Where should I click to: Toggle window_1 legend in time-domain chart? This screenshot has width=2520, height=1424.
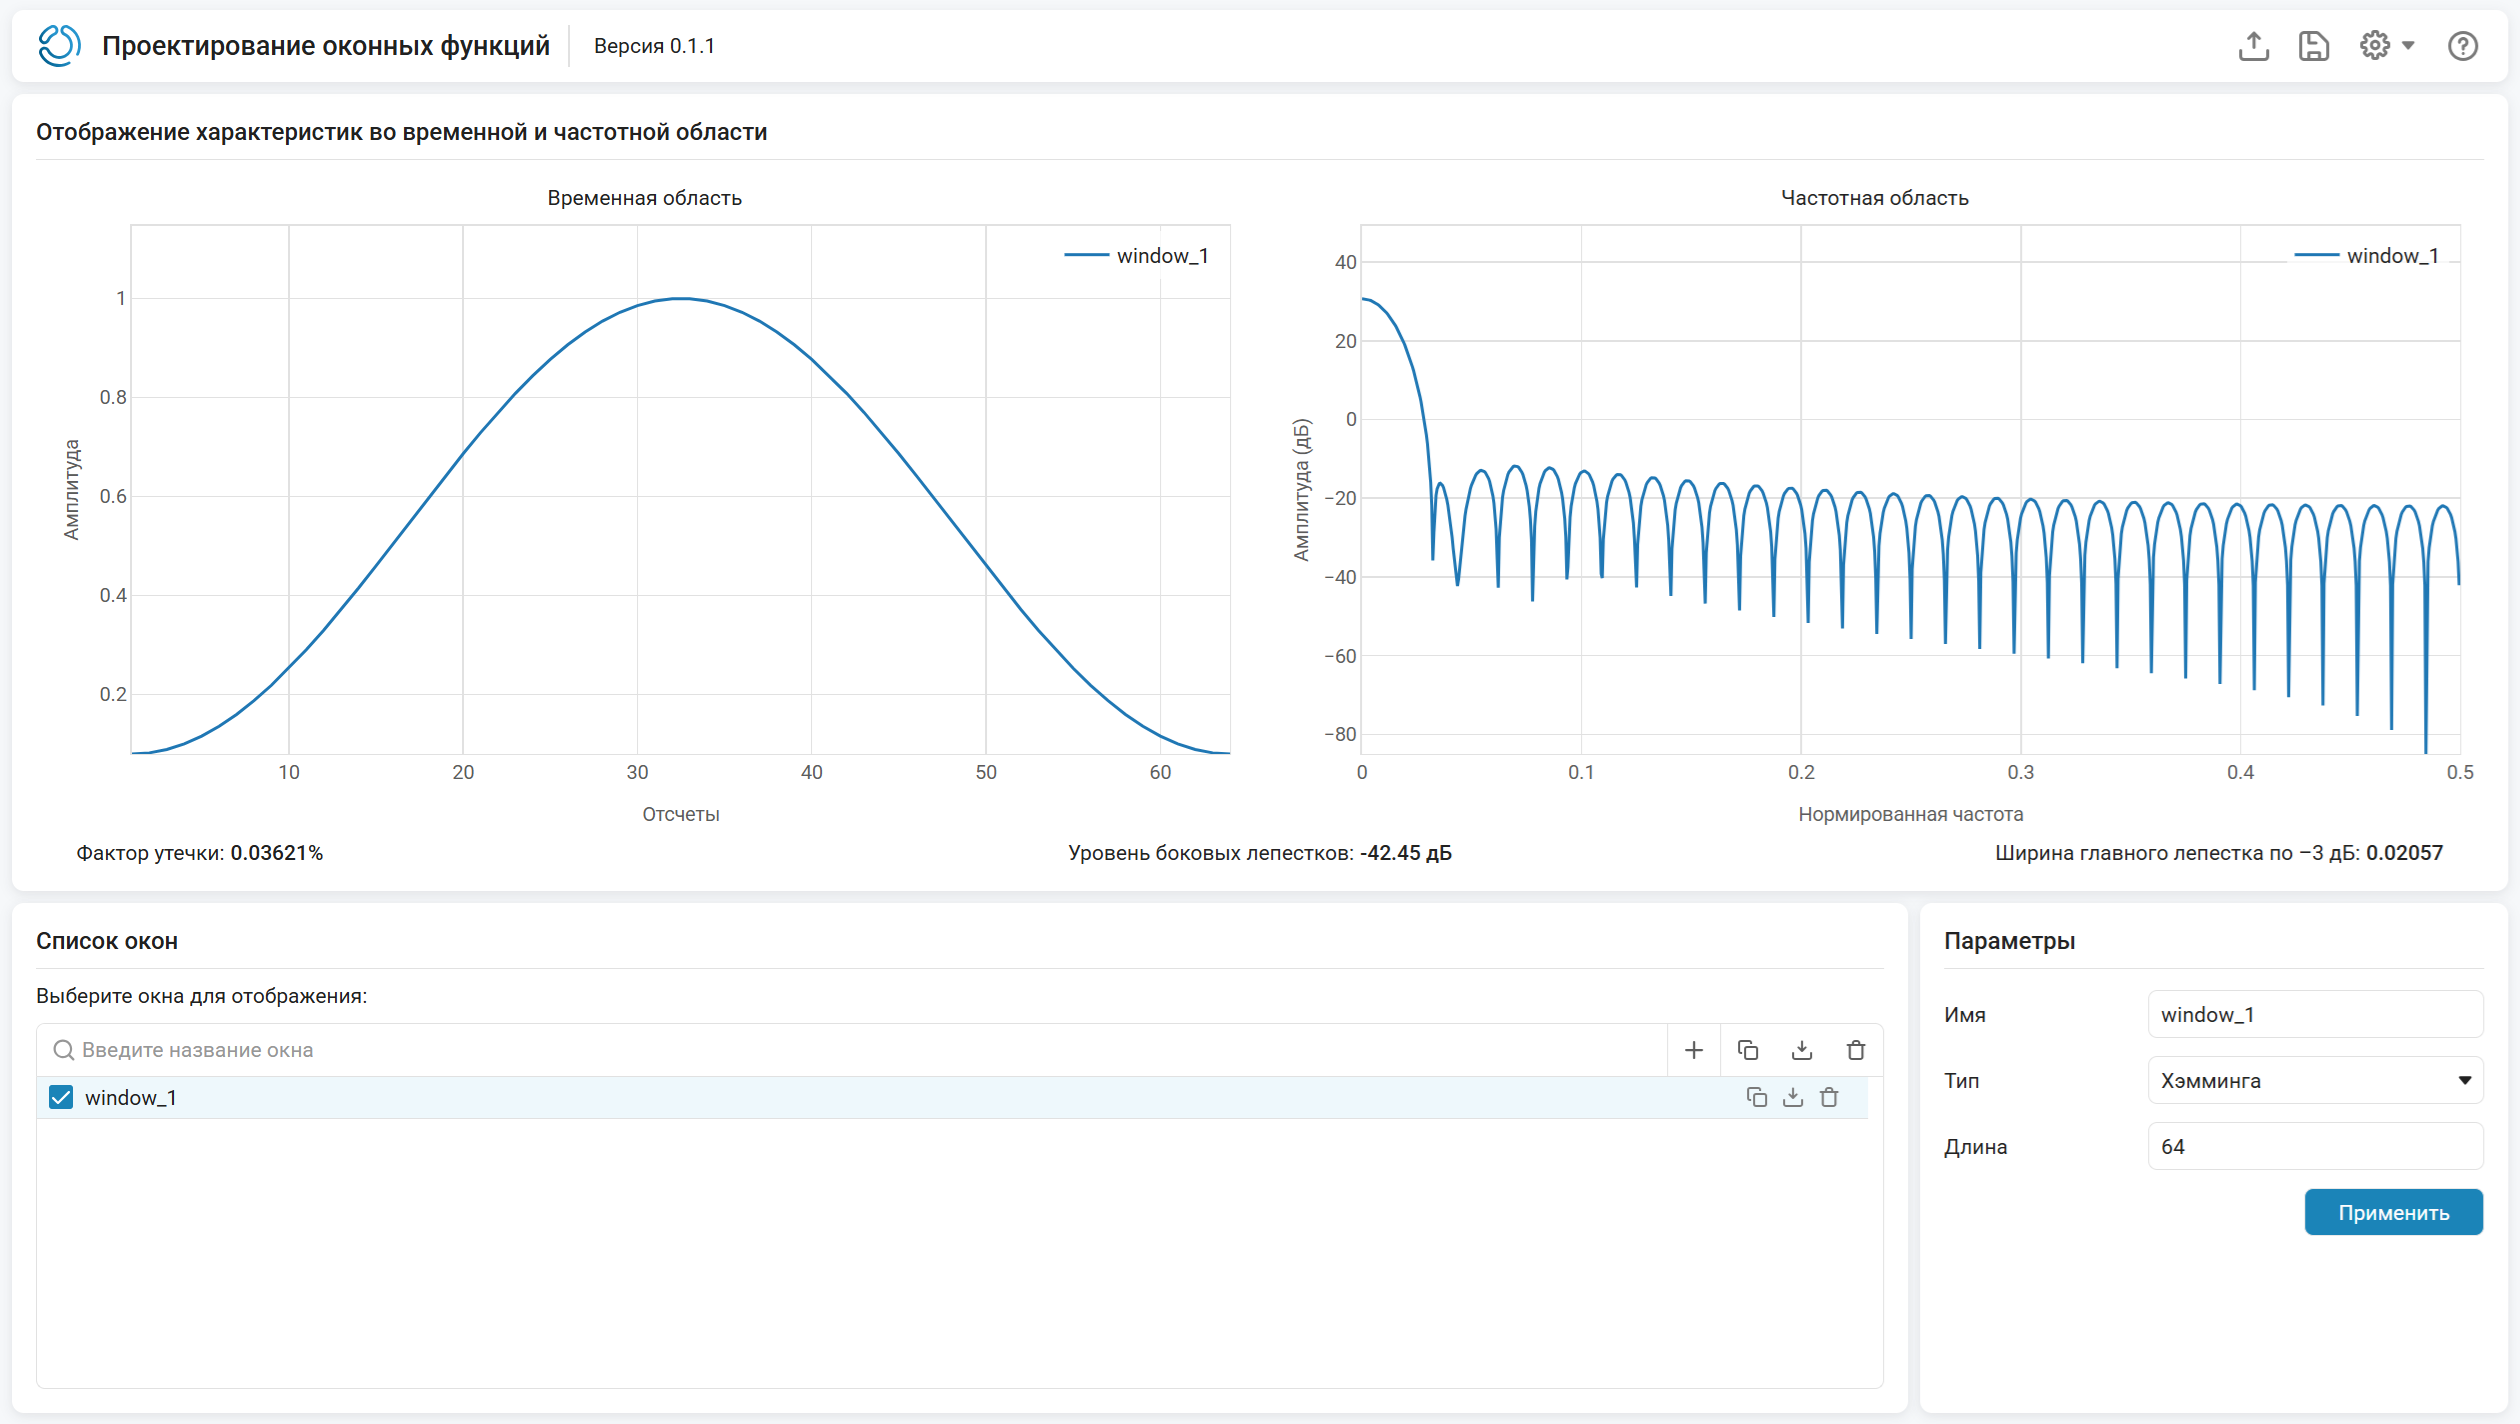[x=1137, y=256]
